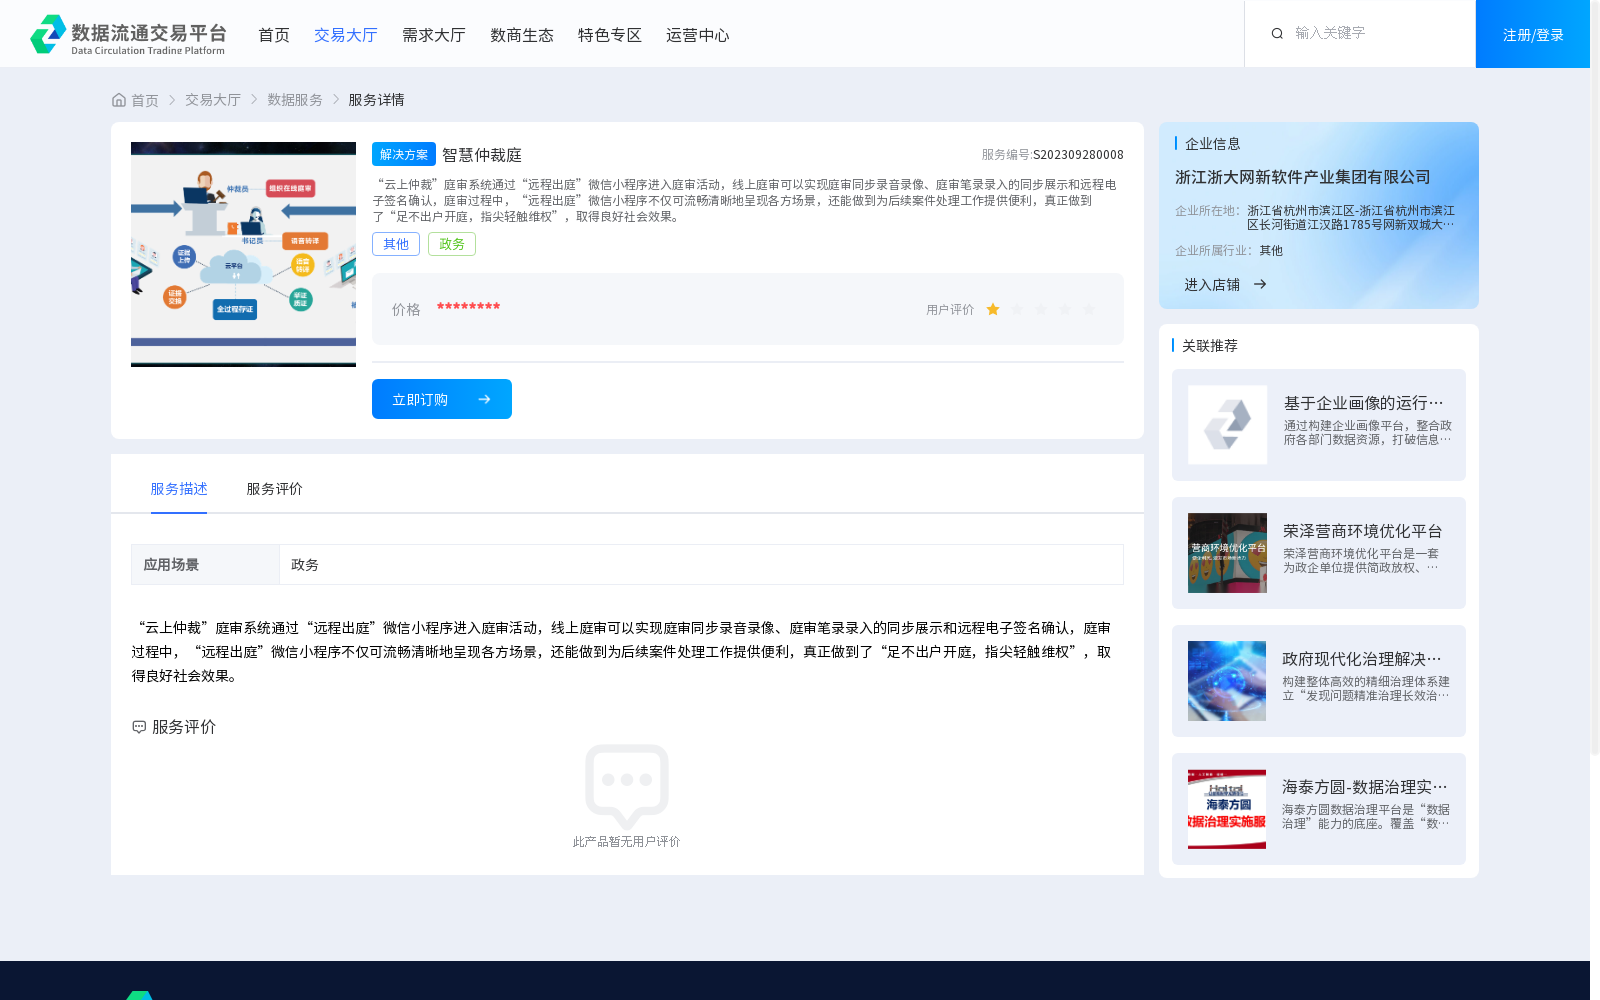Open 海泰方圆-数据治理实 recommendation title
Viewport: 1600px width, 1000px height.
point(1365,787)
